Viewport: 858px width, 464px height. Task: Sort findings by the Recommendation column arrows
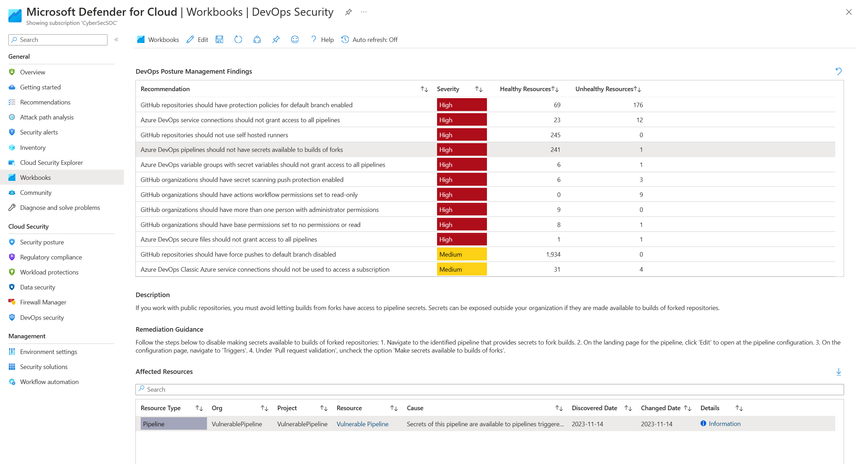point(424,89)
